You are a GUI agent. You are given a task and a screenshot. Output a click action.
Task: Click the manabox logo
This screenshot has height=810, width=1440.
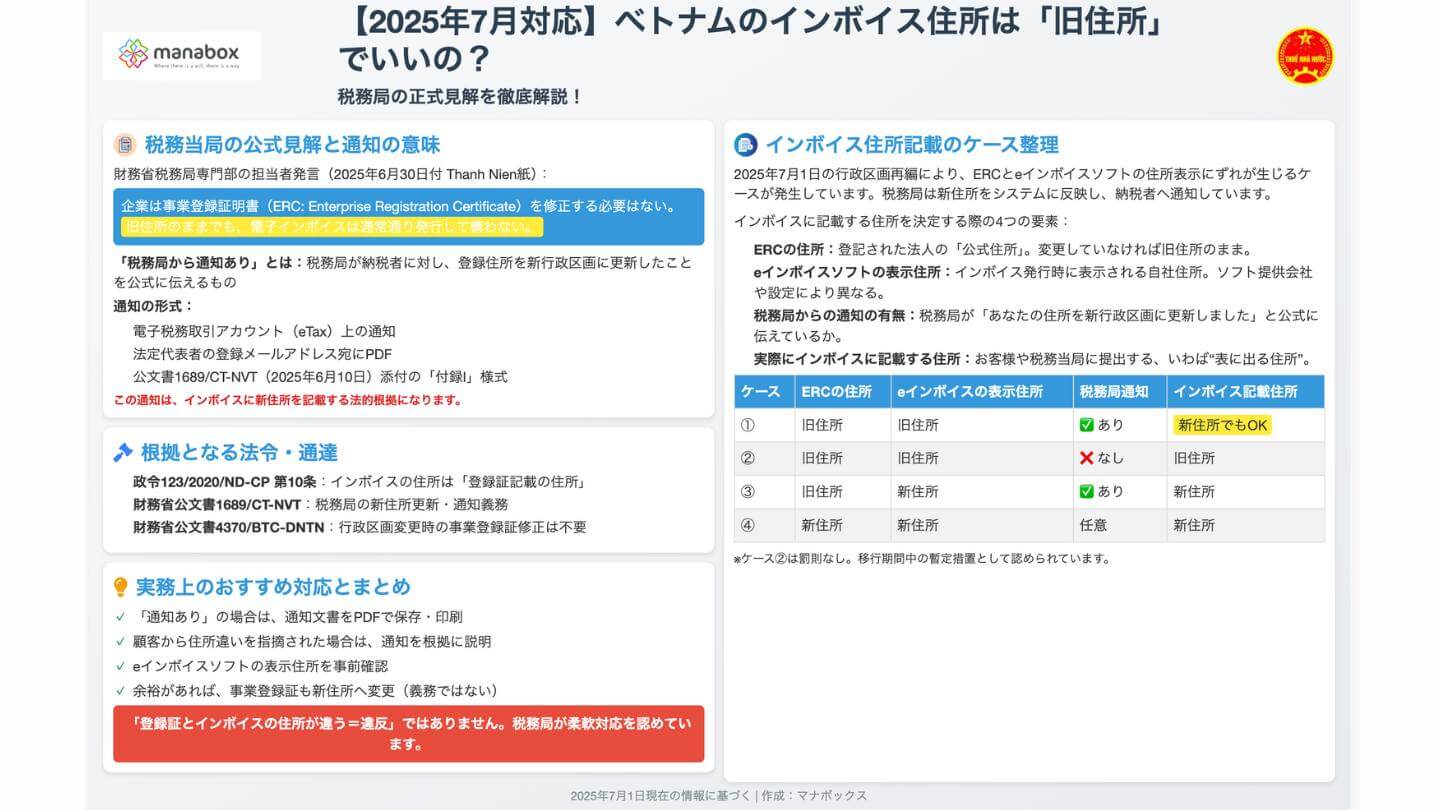point(182,54)
